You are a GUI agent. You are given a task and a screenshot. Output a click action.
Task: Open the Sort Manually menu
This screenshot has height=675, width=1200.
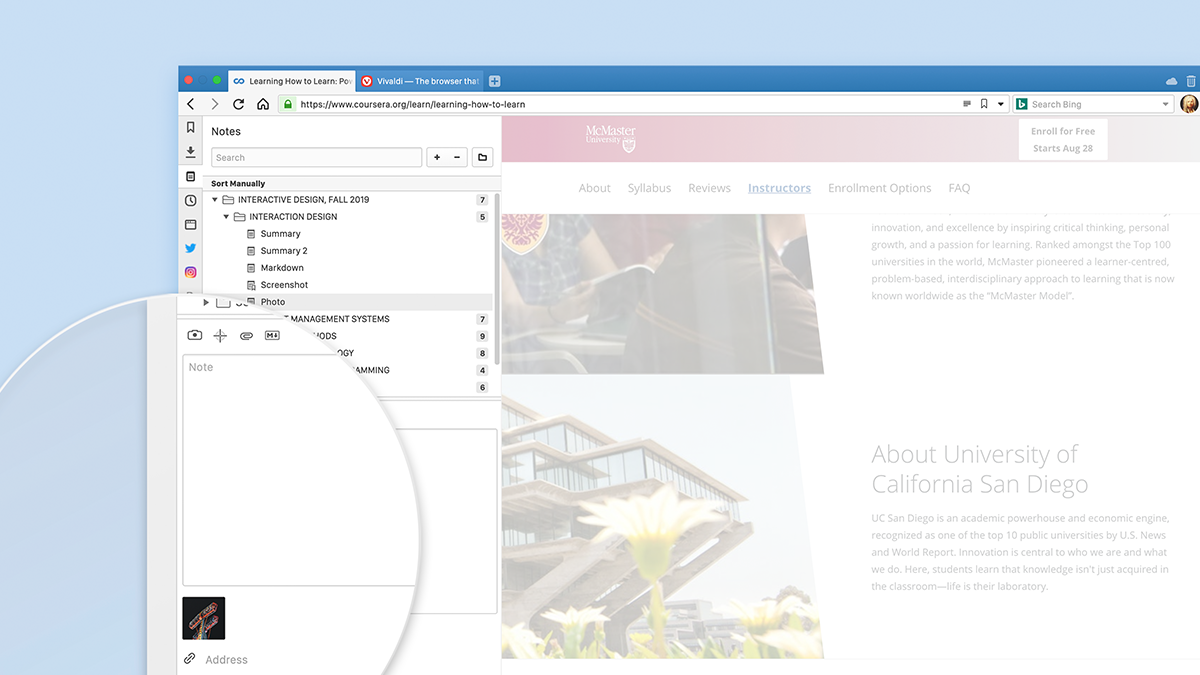tap(238, 184)
